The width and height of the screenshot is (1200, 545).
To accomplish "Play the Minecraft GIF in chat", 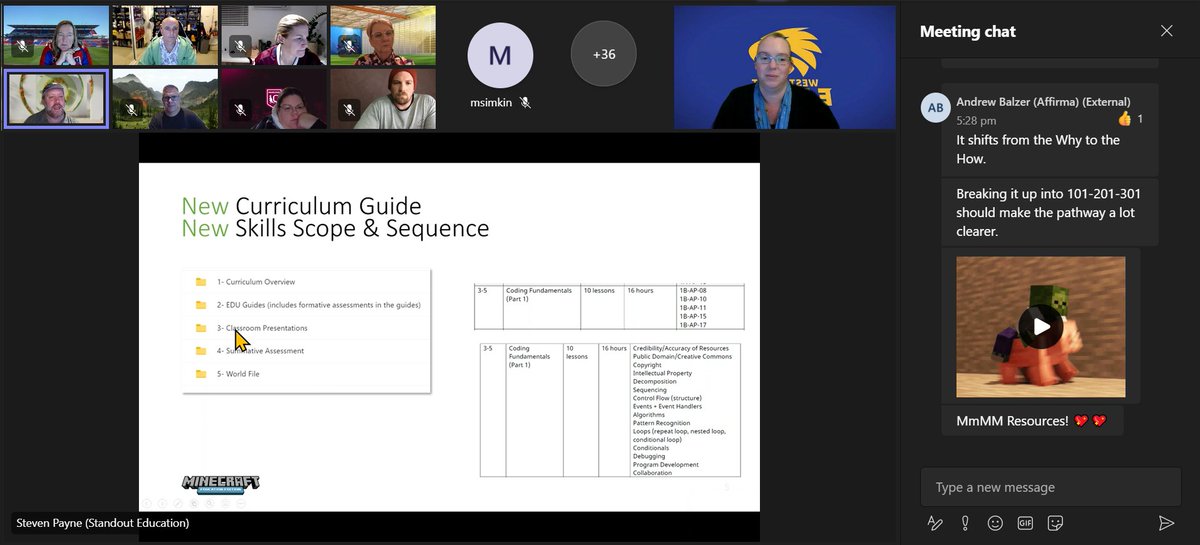I will (1041, 327).
